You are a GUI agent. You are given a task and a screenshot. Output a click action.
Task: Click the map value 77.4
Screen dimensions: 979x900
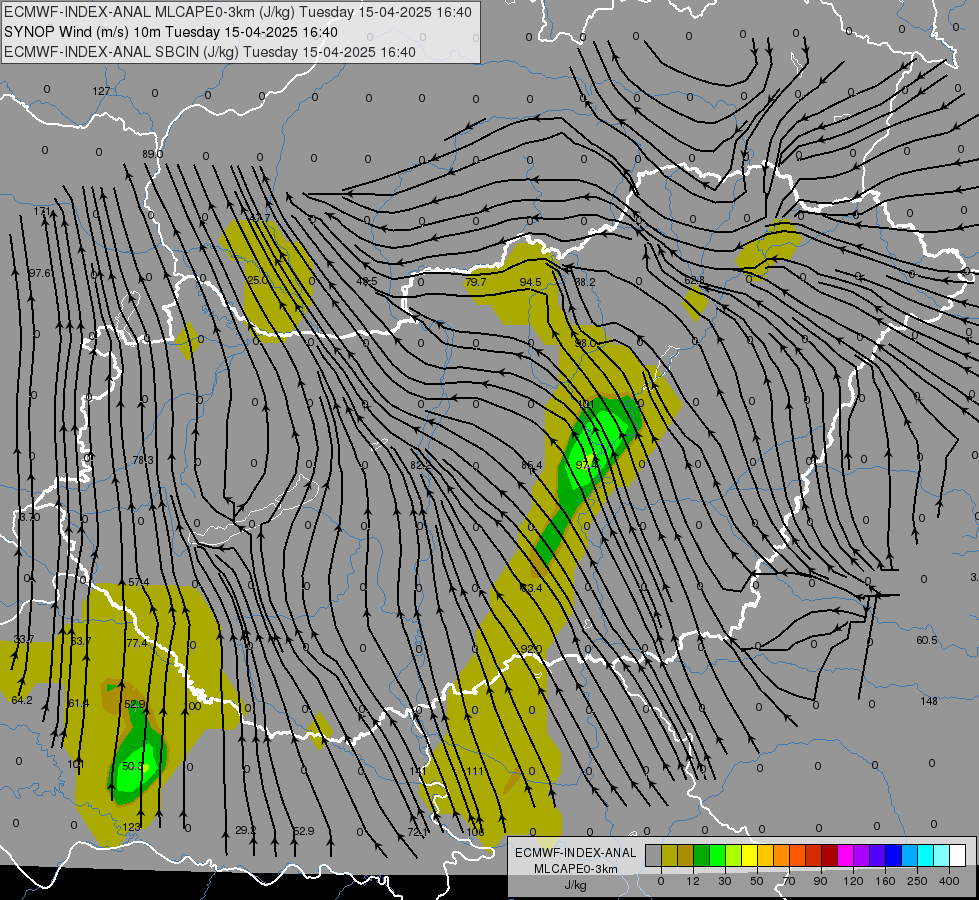coord(137,643)
